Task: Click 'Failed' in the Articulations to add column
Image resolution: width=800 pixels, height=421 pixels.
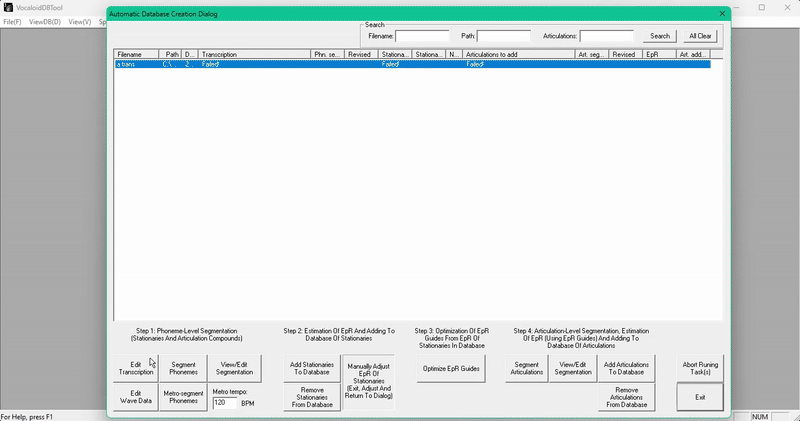Action: (x=475, y=64)
